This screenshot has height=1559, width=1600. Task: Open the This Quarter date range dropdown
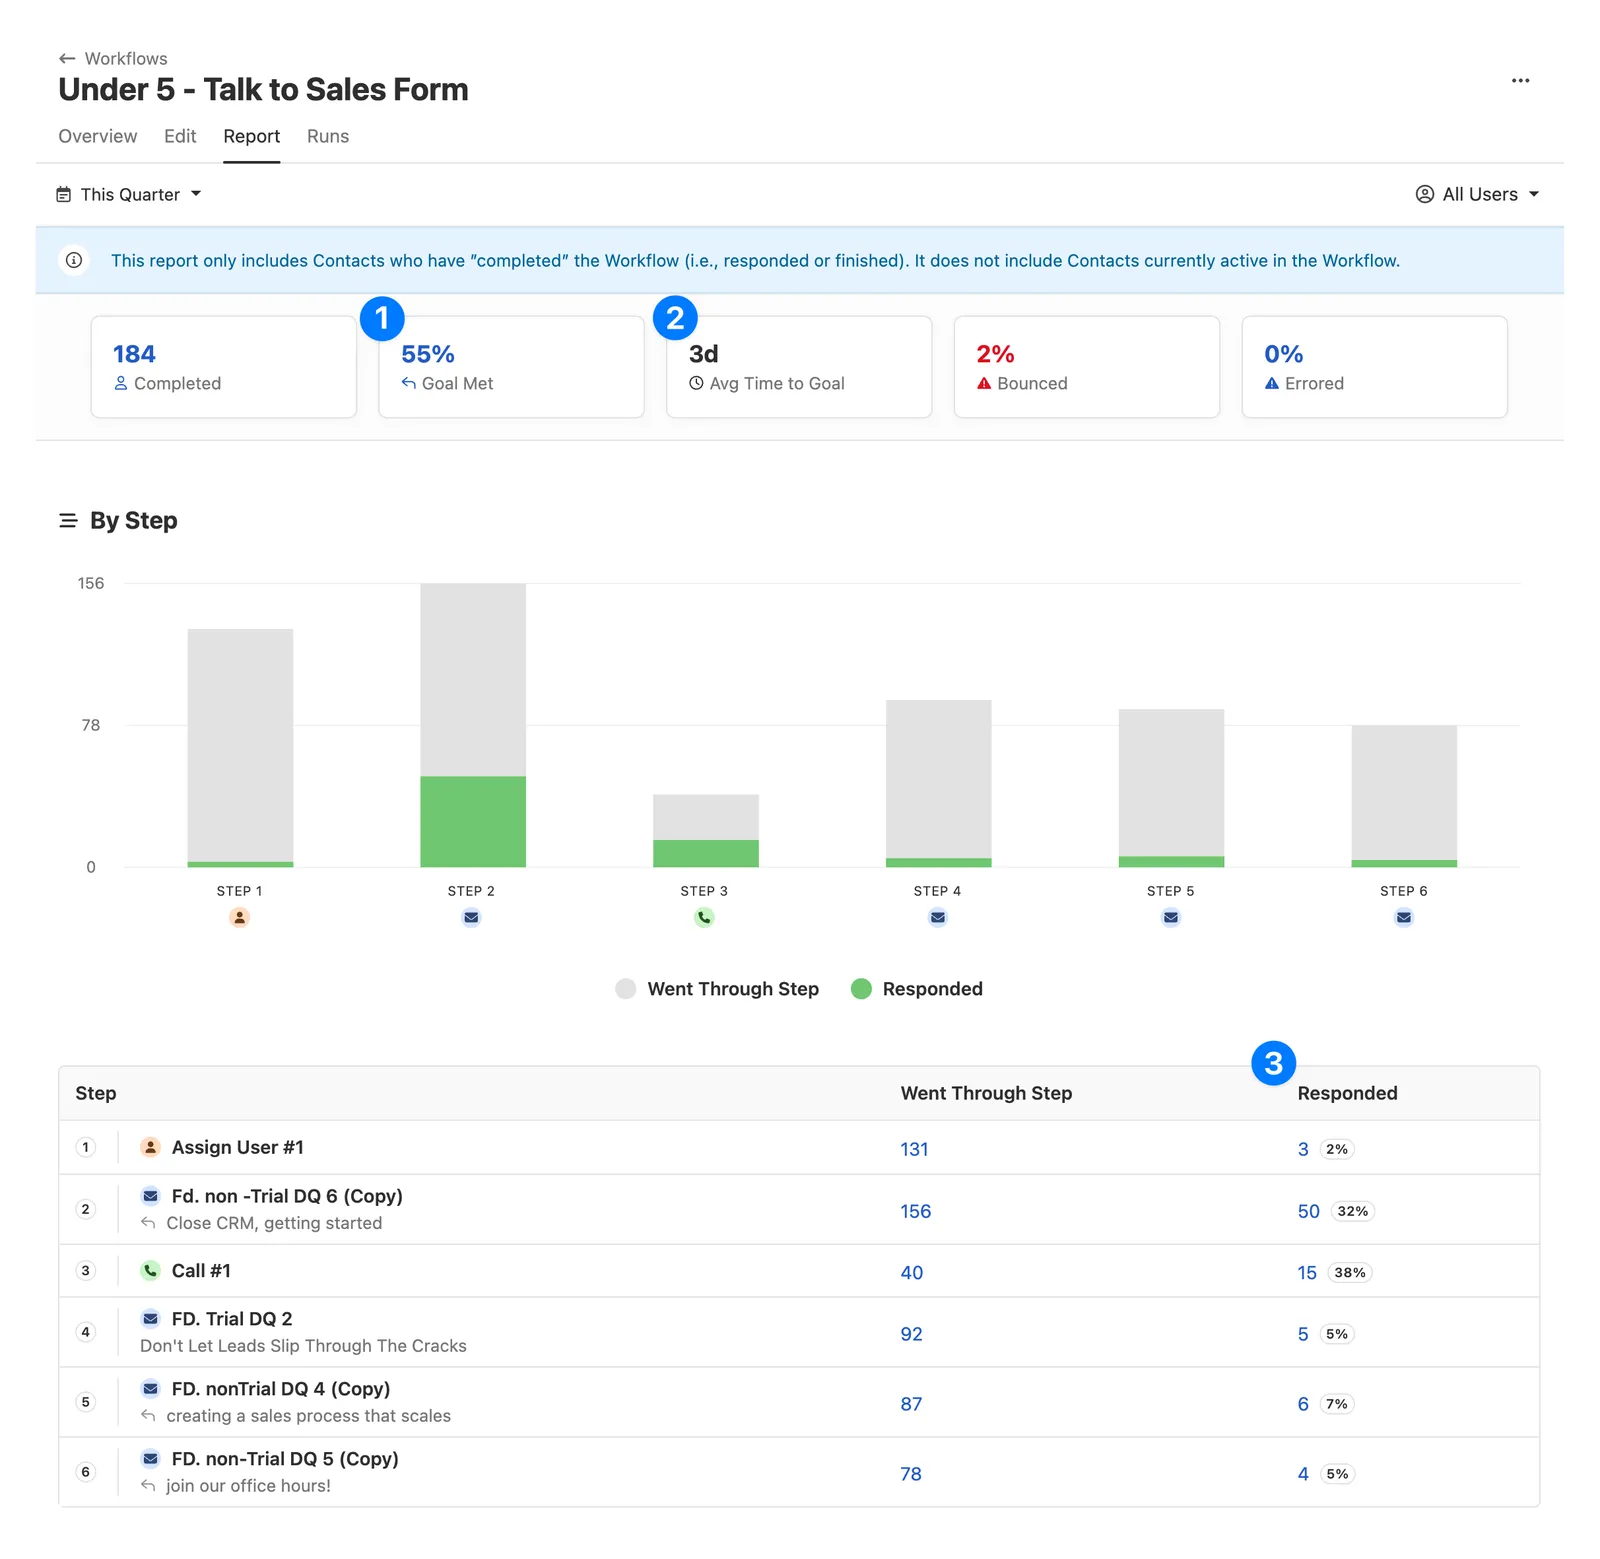click(129, 195)
